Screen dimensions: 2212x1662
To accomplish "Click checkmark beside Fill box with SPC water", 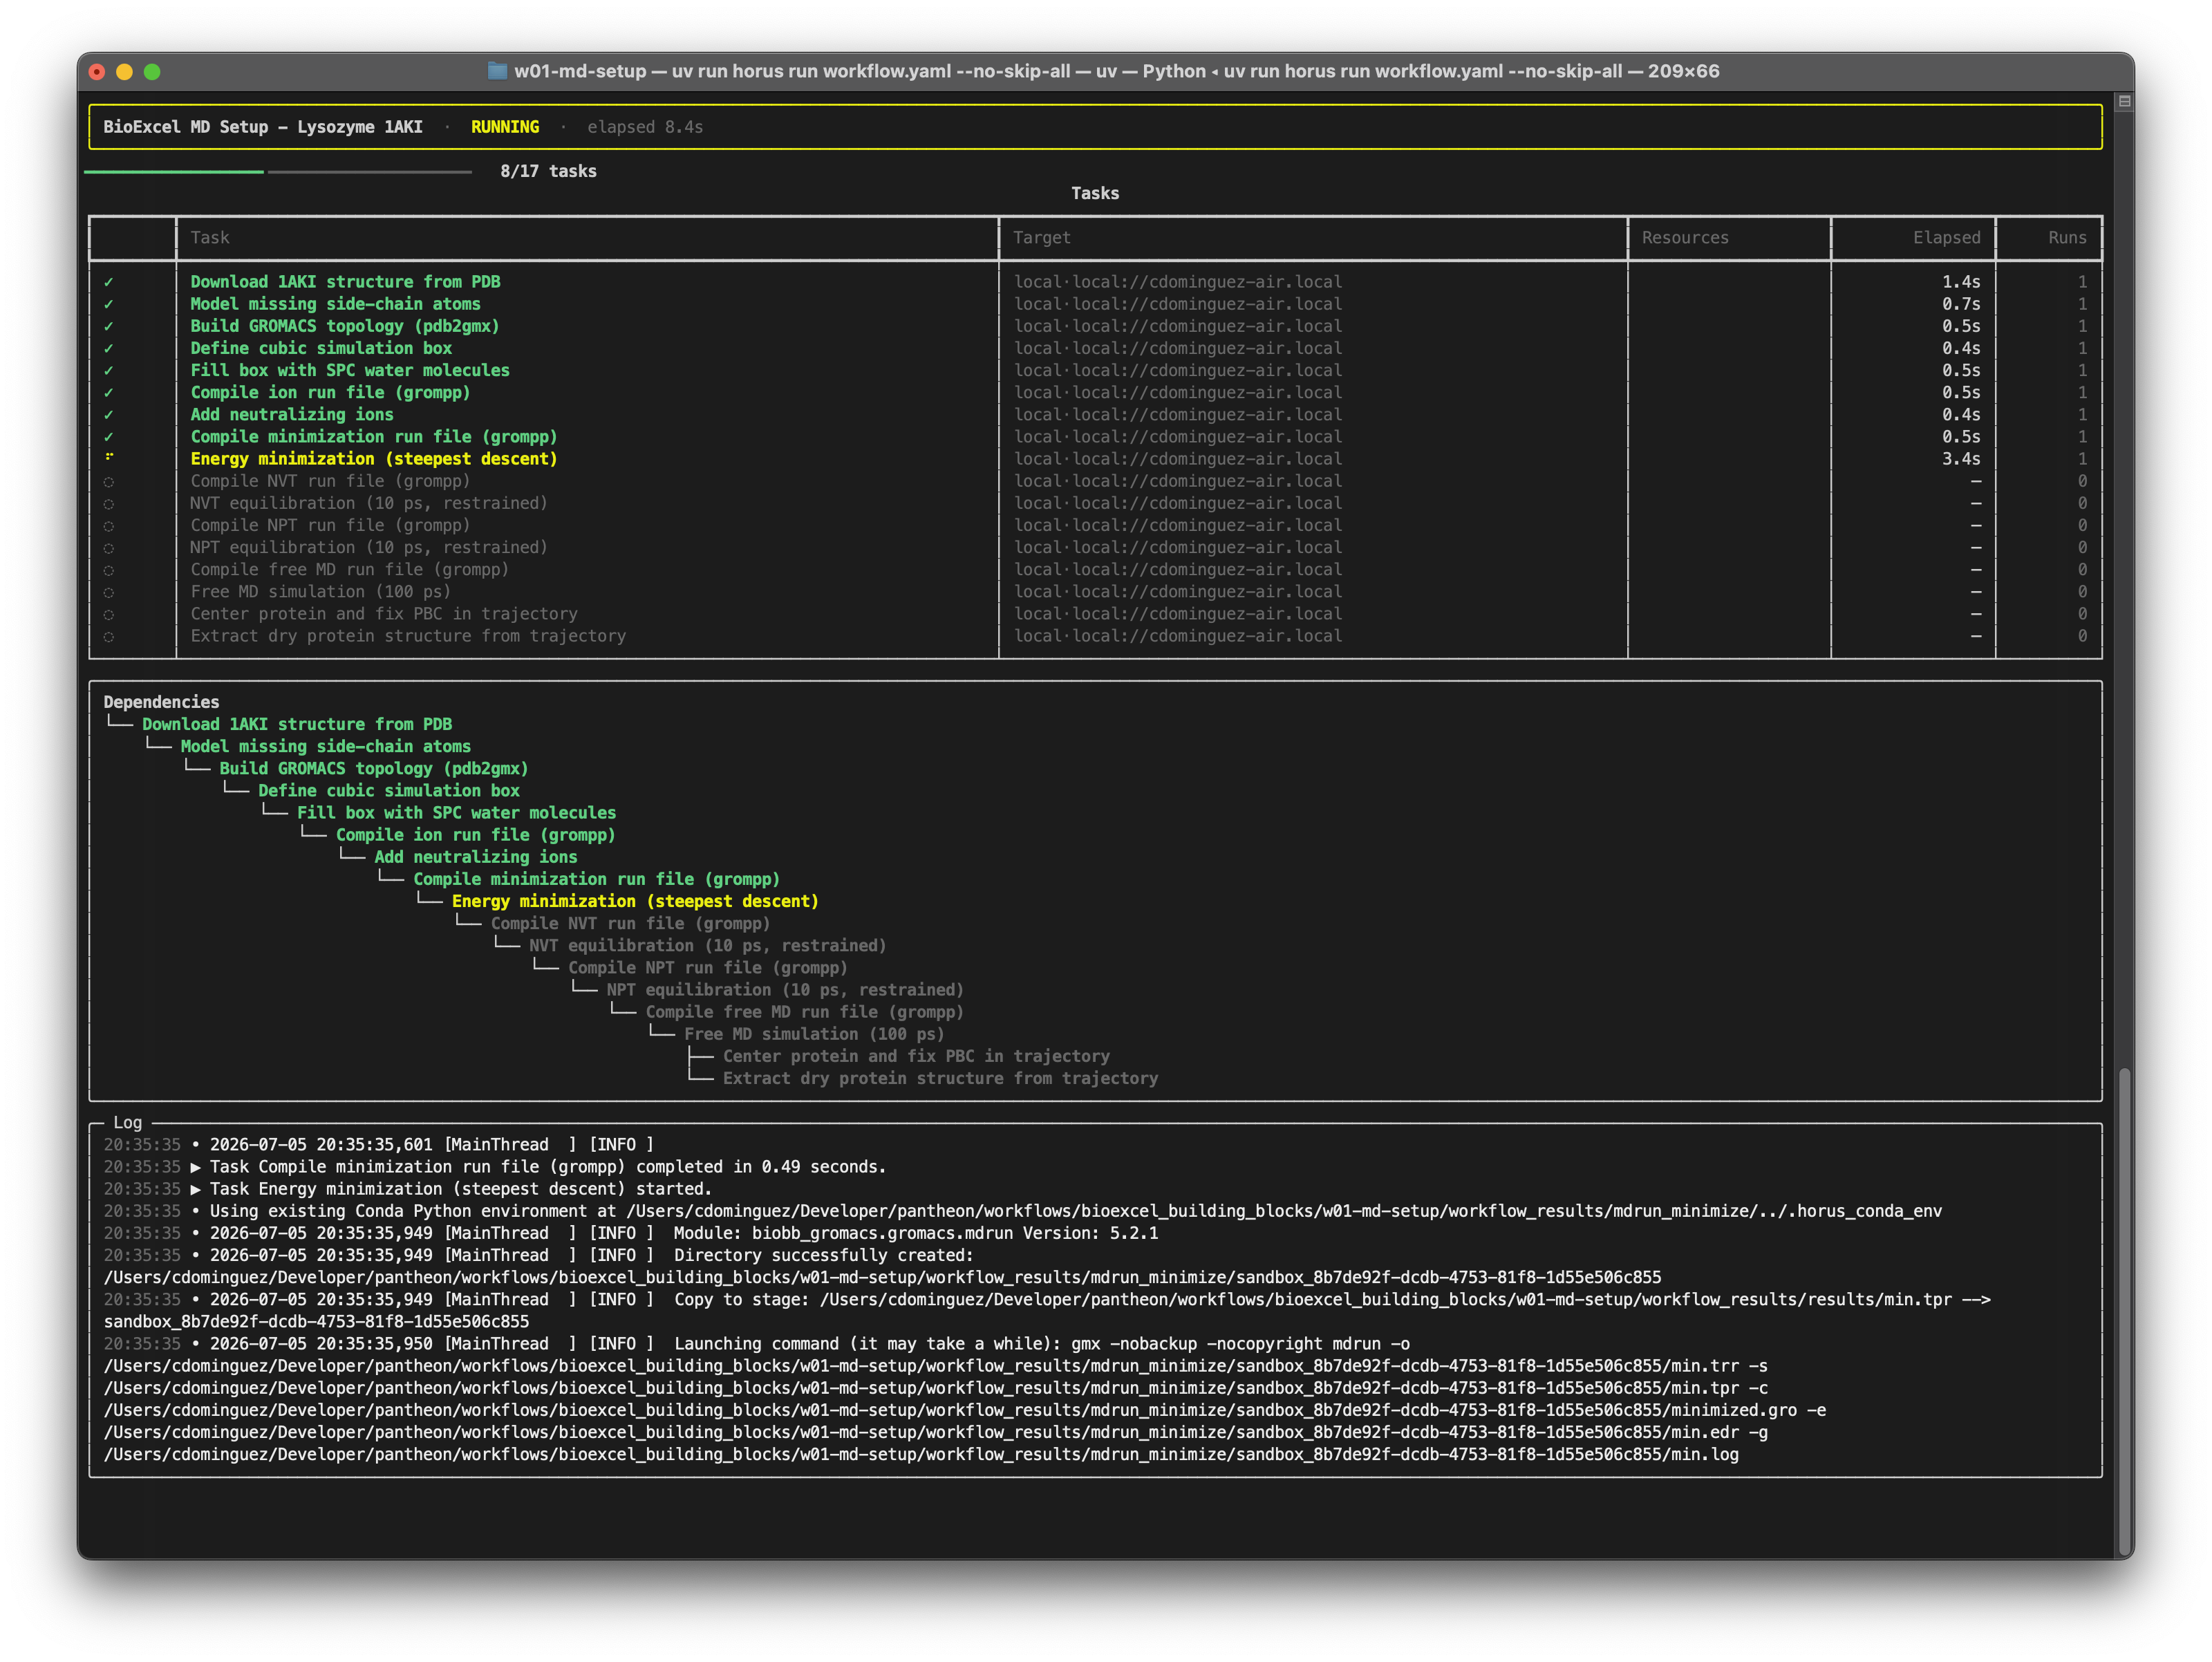I will [109, 370].
